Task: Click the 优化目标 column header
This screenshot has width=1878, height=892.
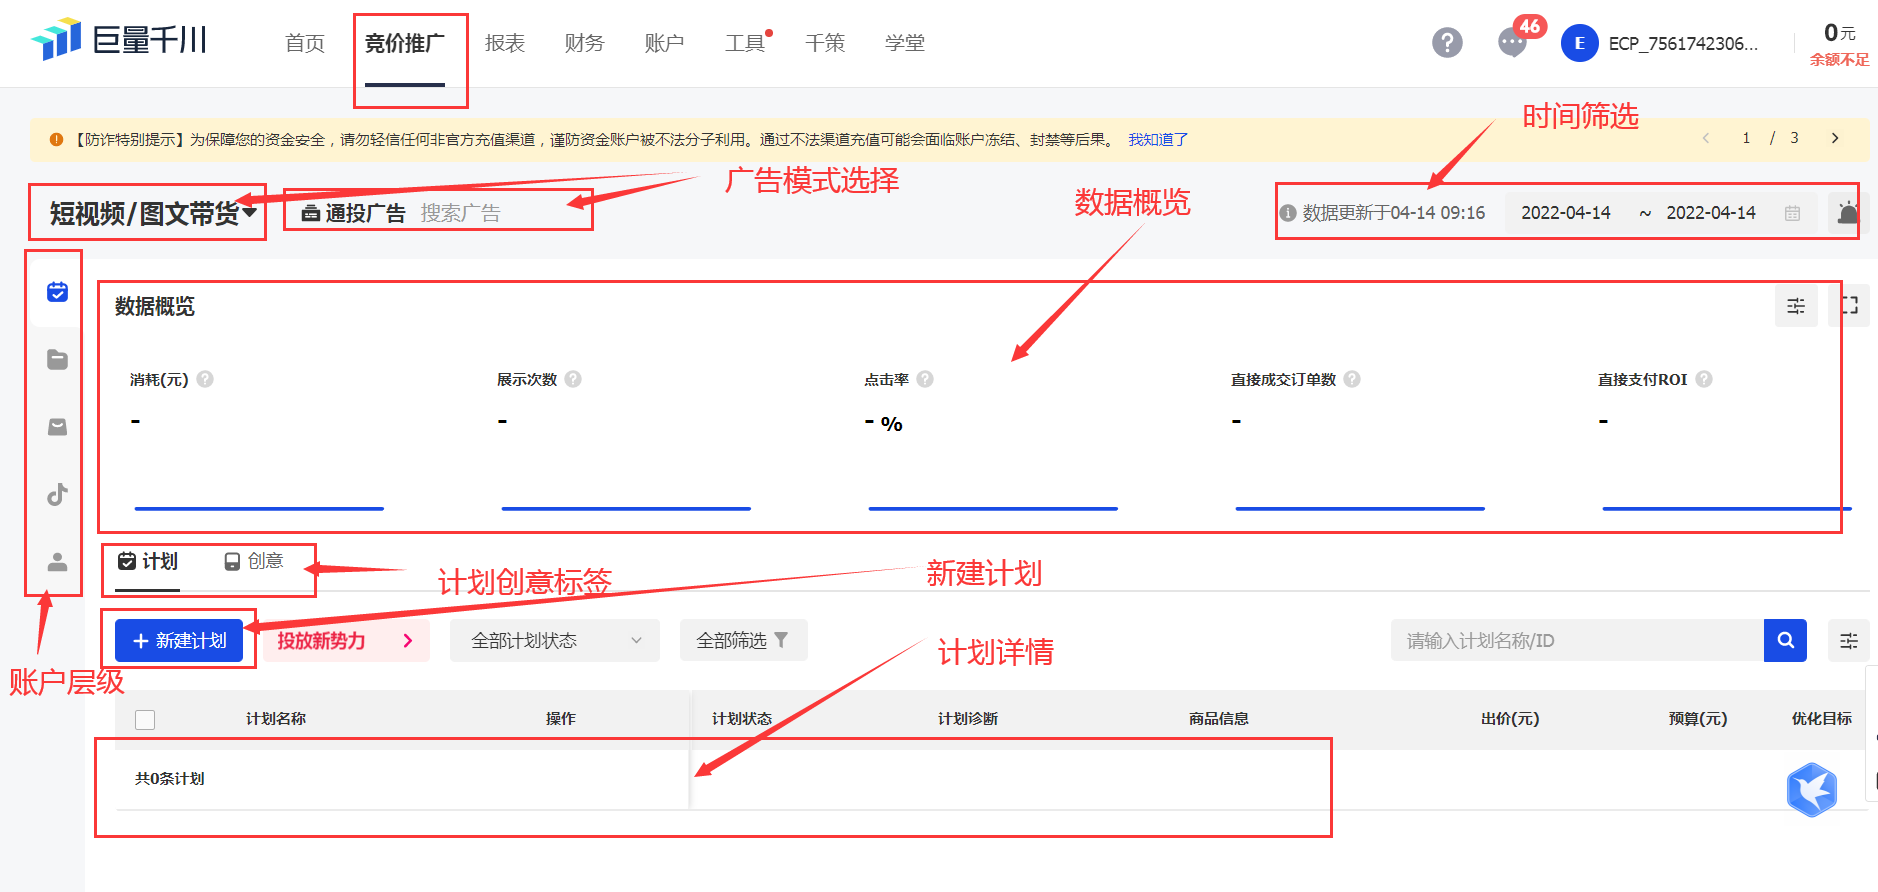Action: click(x=1822, y=719)
